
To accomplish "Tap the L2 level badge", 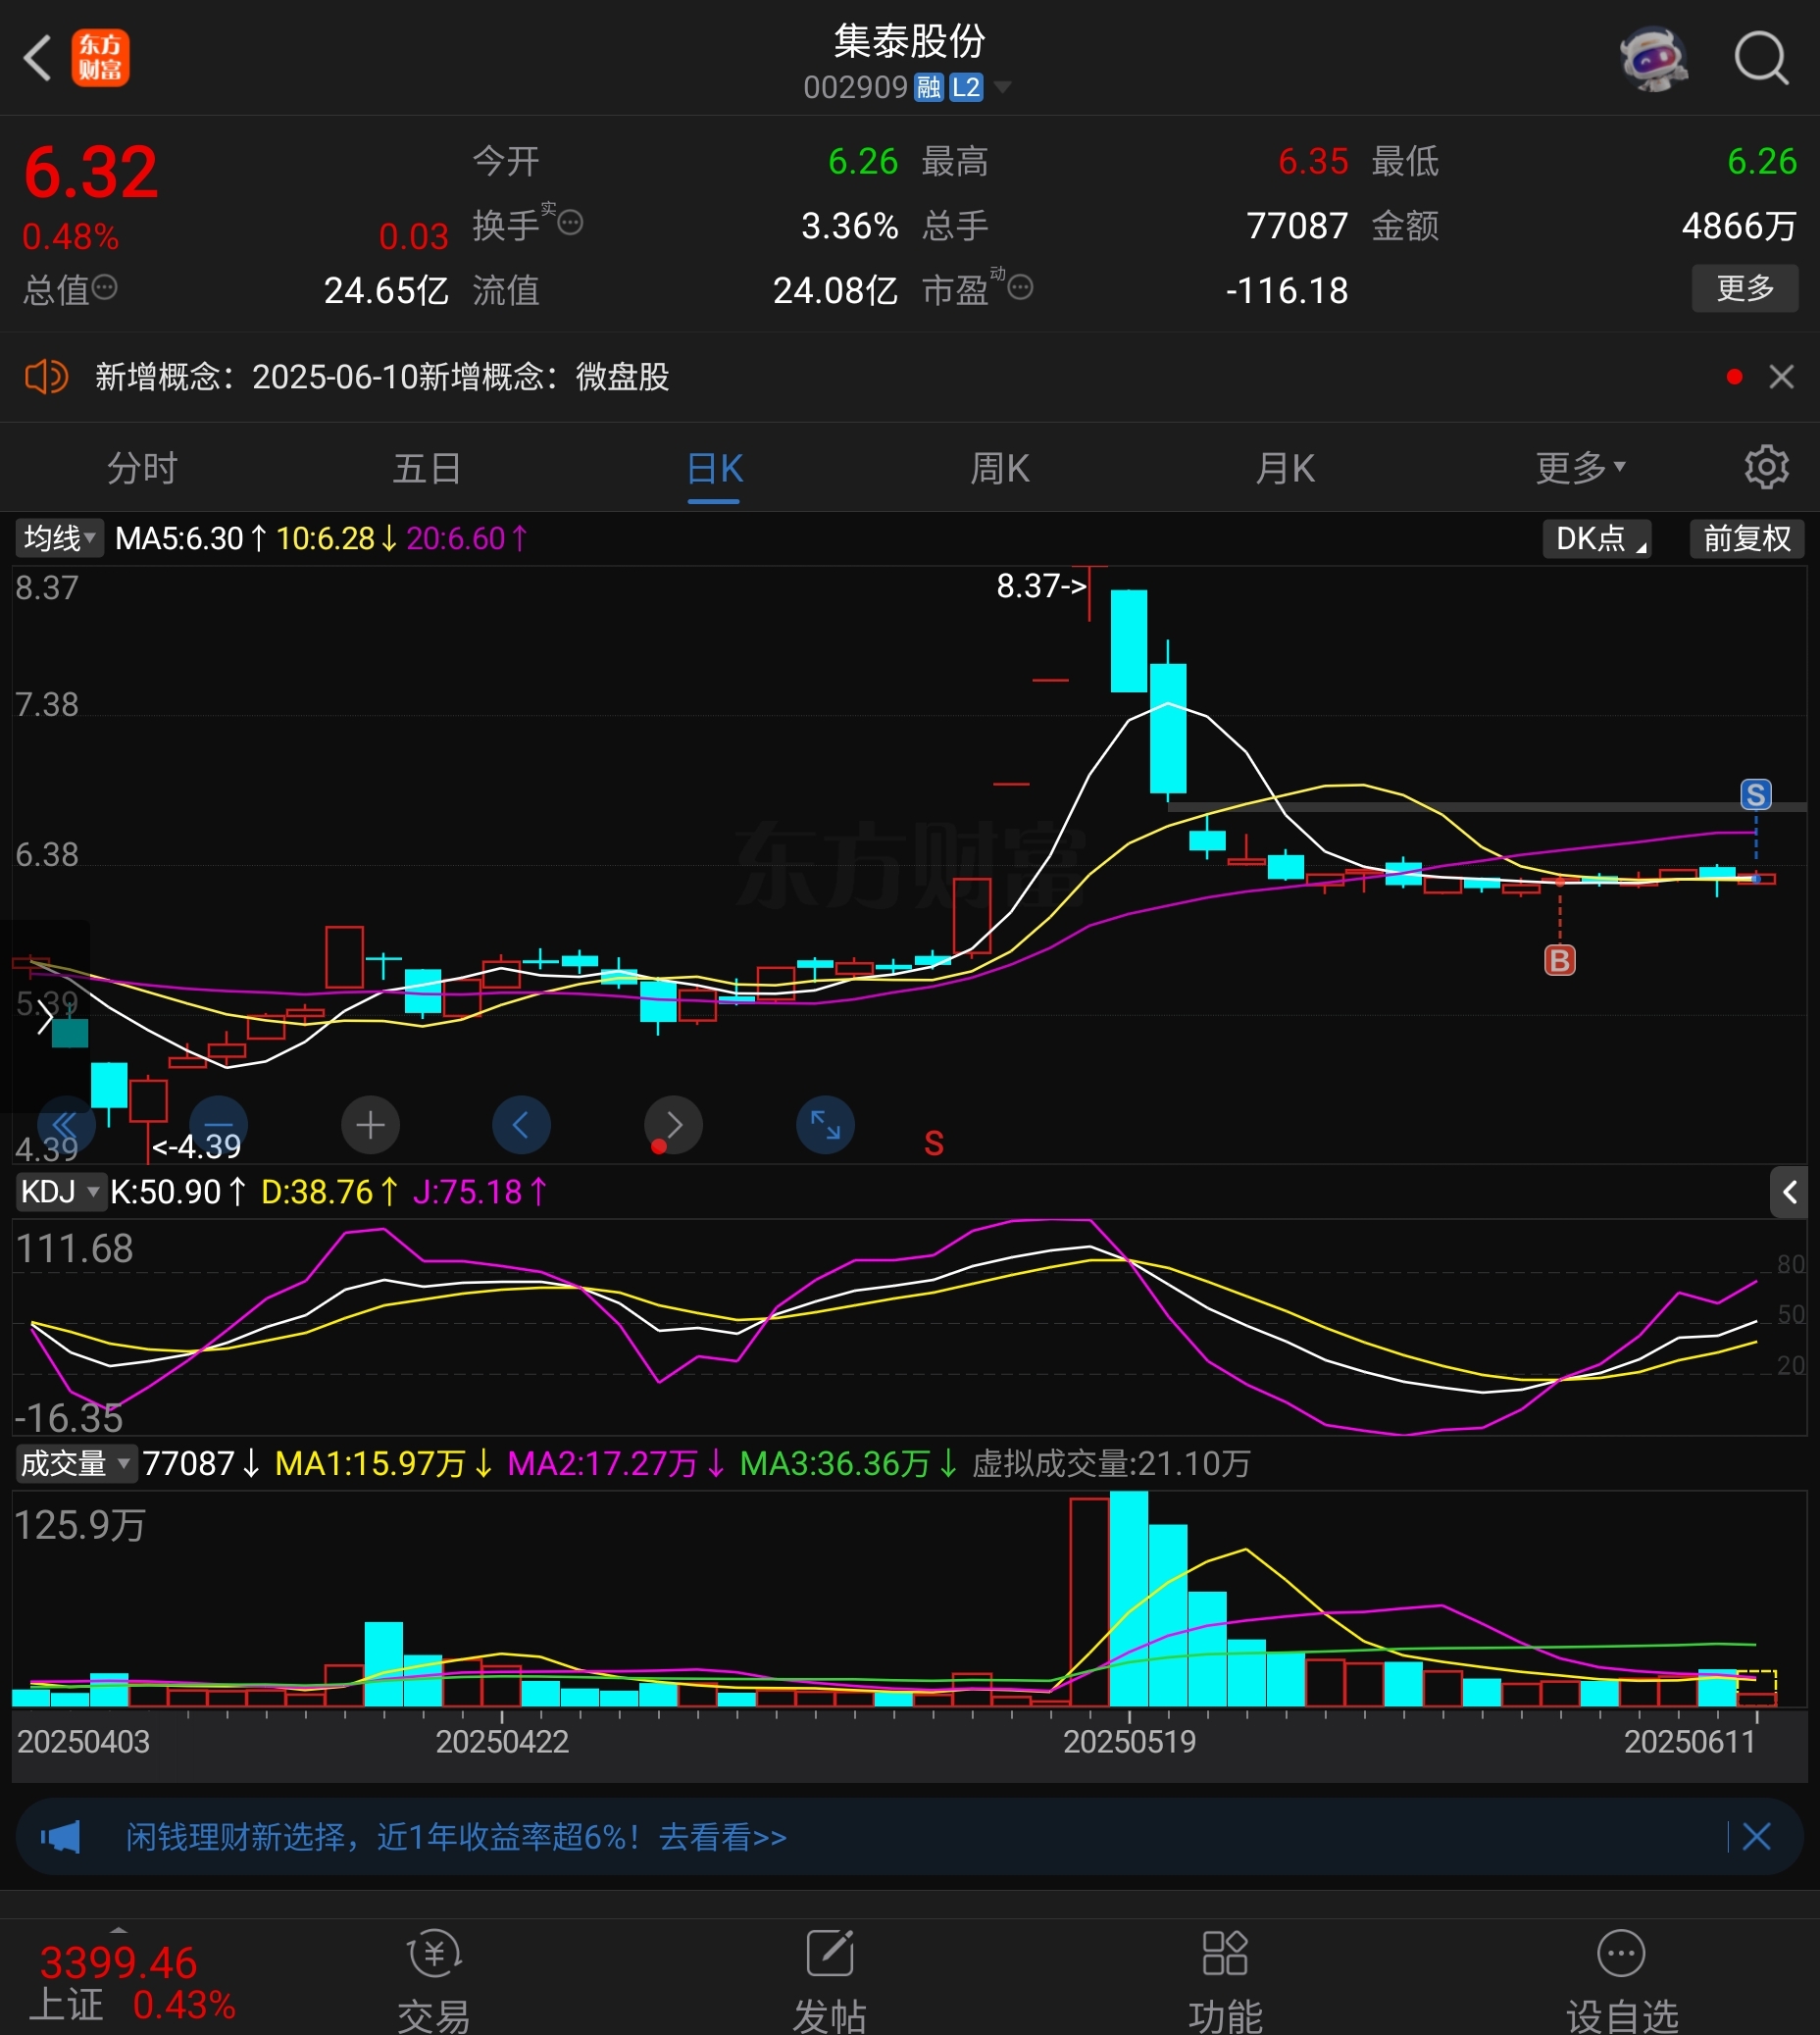I will [966, 88].
